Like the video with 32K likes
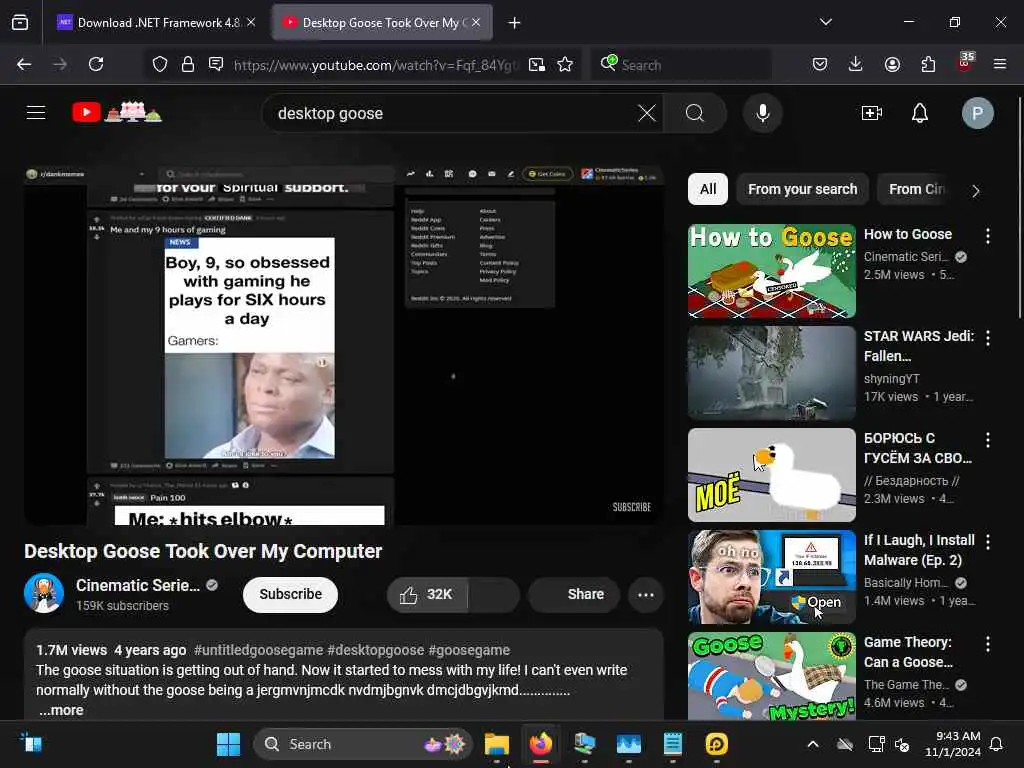Image resolution: width=1024 pixels, height=768 pixels. pyautogui.click(x=428, y=594)
